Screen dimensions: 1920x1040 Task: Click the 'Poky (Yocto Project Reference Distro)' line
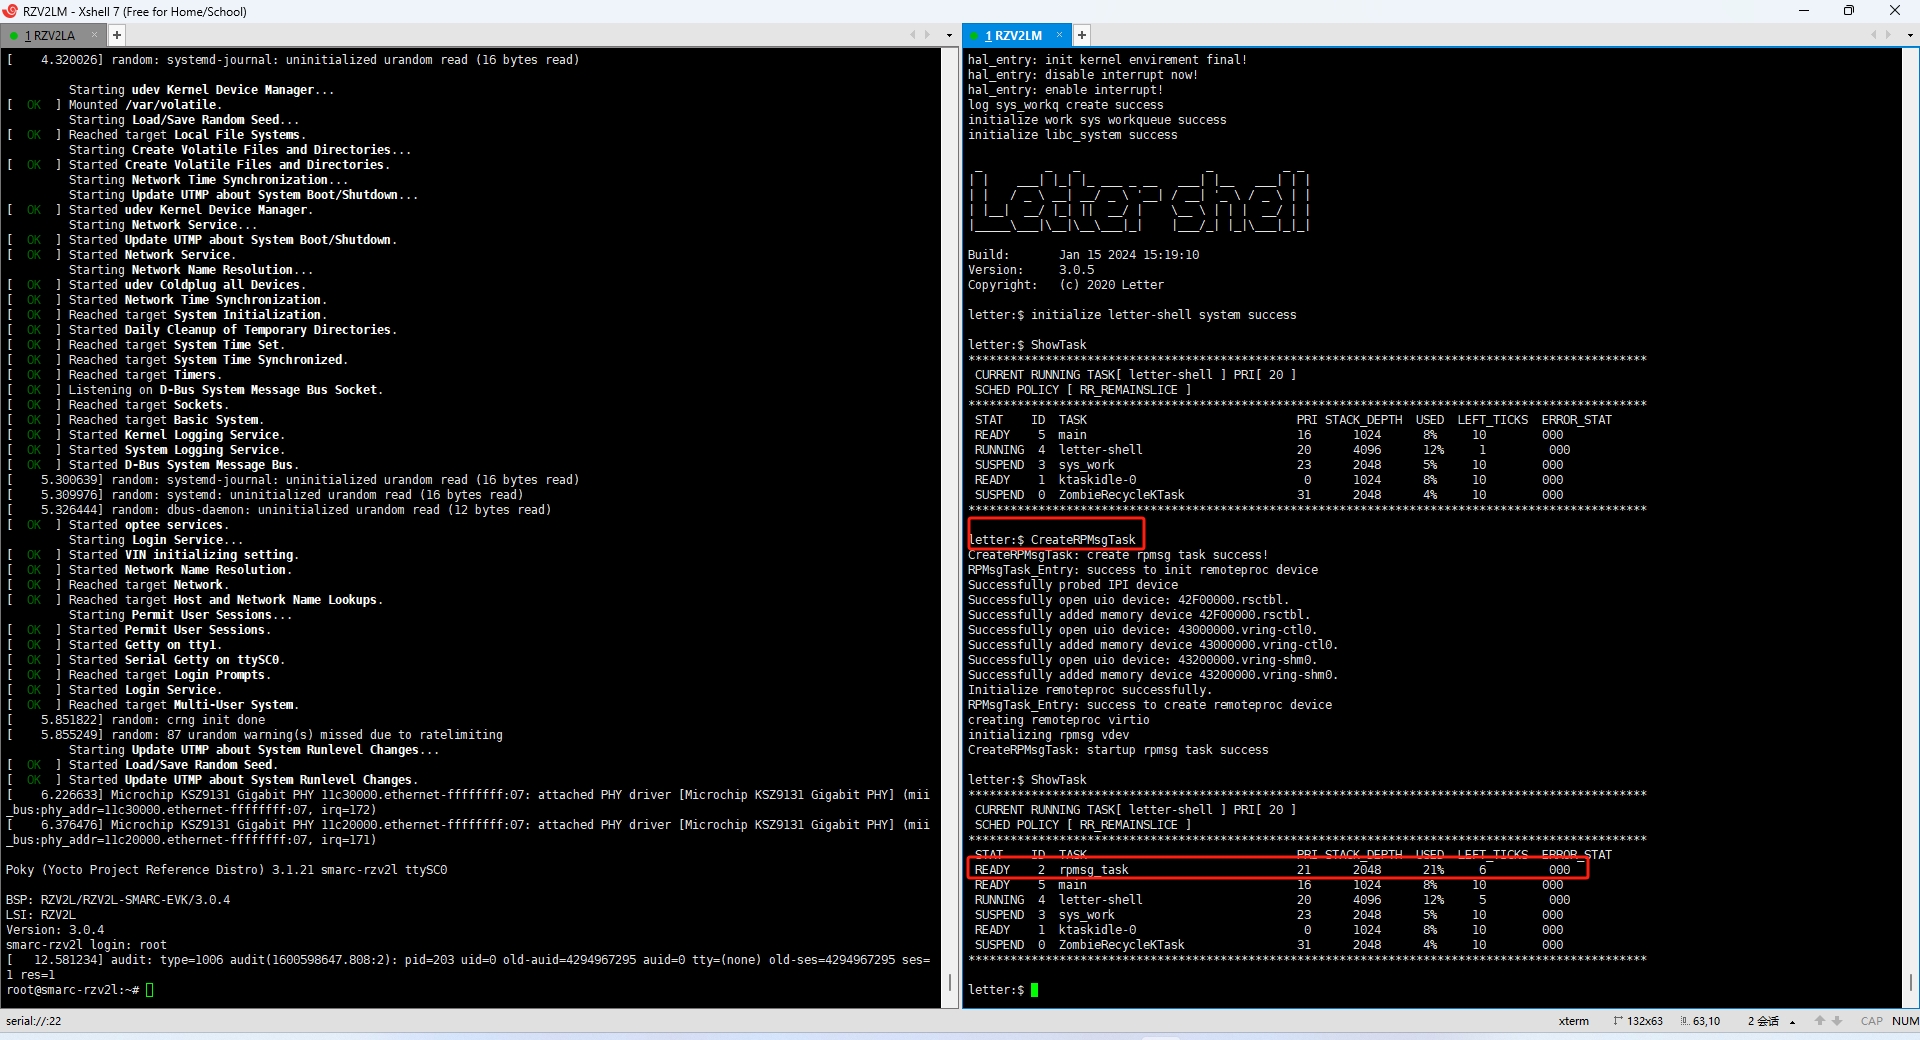pyautogui.click(x=226, y=870)
